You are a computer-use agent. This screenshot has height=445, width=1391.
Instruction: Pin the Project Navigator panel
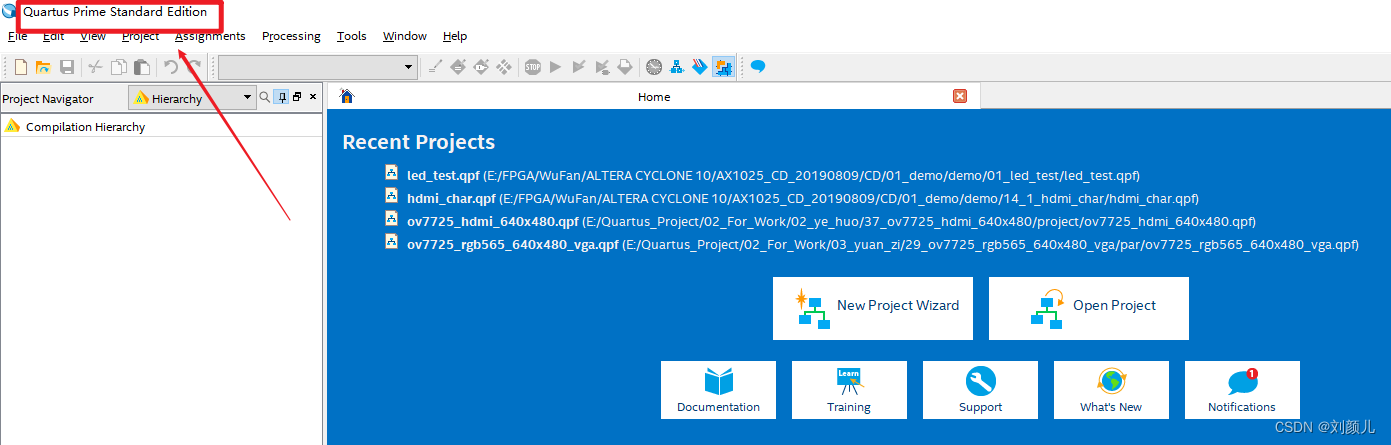coord(283,97)
